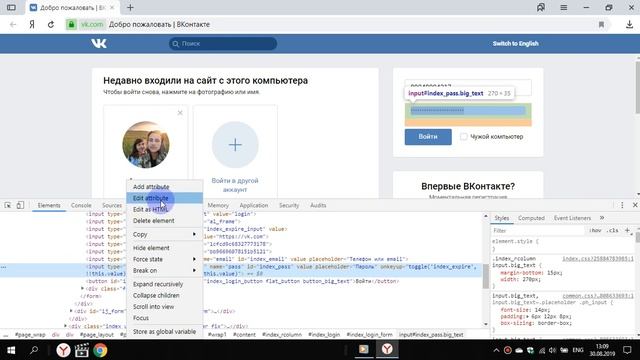Select Add attribute from context menu

pyautogui.click(x=164, y=187)
